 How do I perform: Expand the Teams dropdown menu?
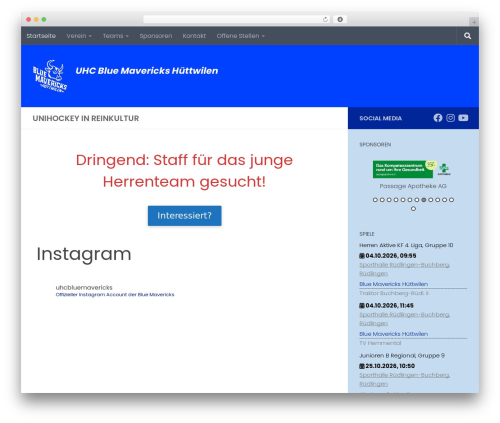pyautogui.click(x=115, y=36)
